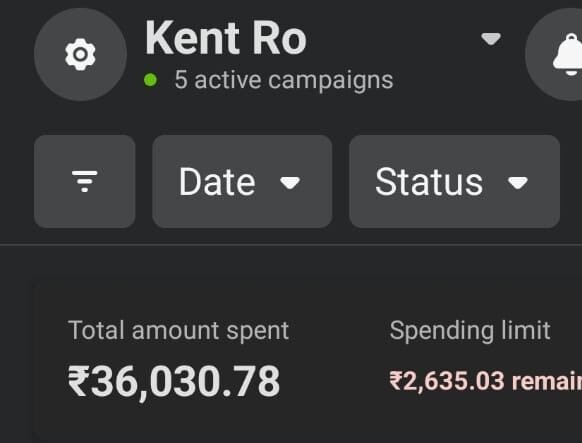Open settings with the gear icon
The width and height of the screenshot is (582, 443).
[80, 55]
